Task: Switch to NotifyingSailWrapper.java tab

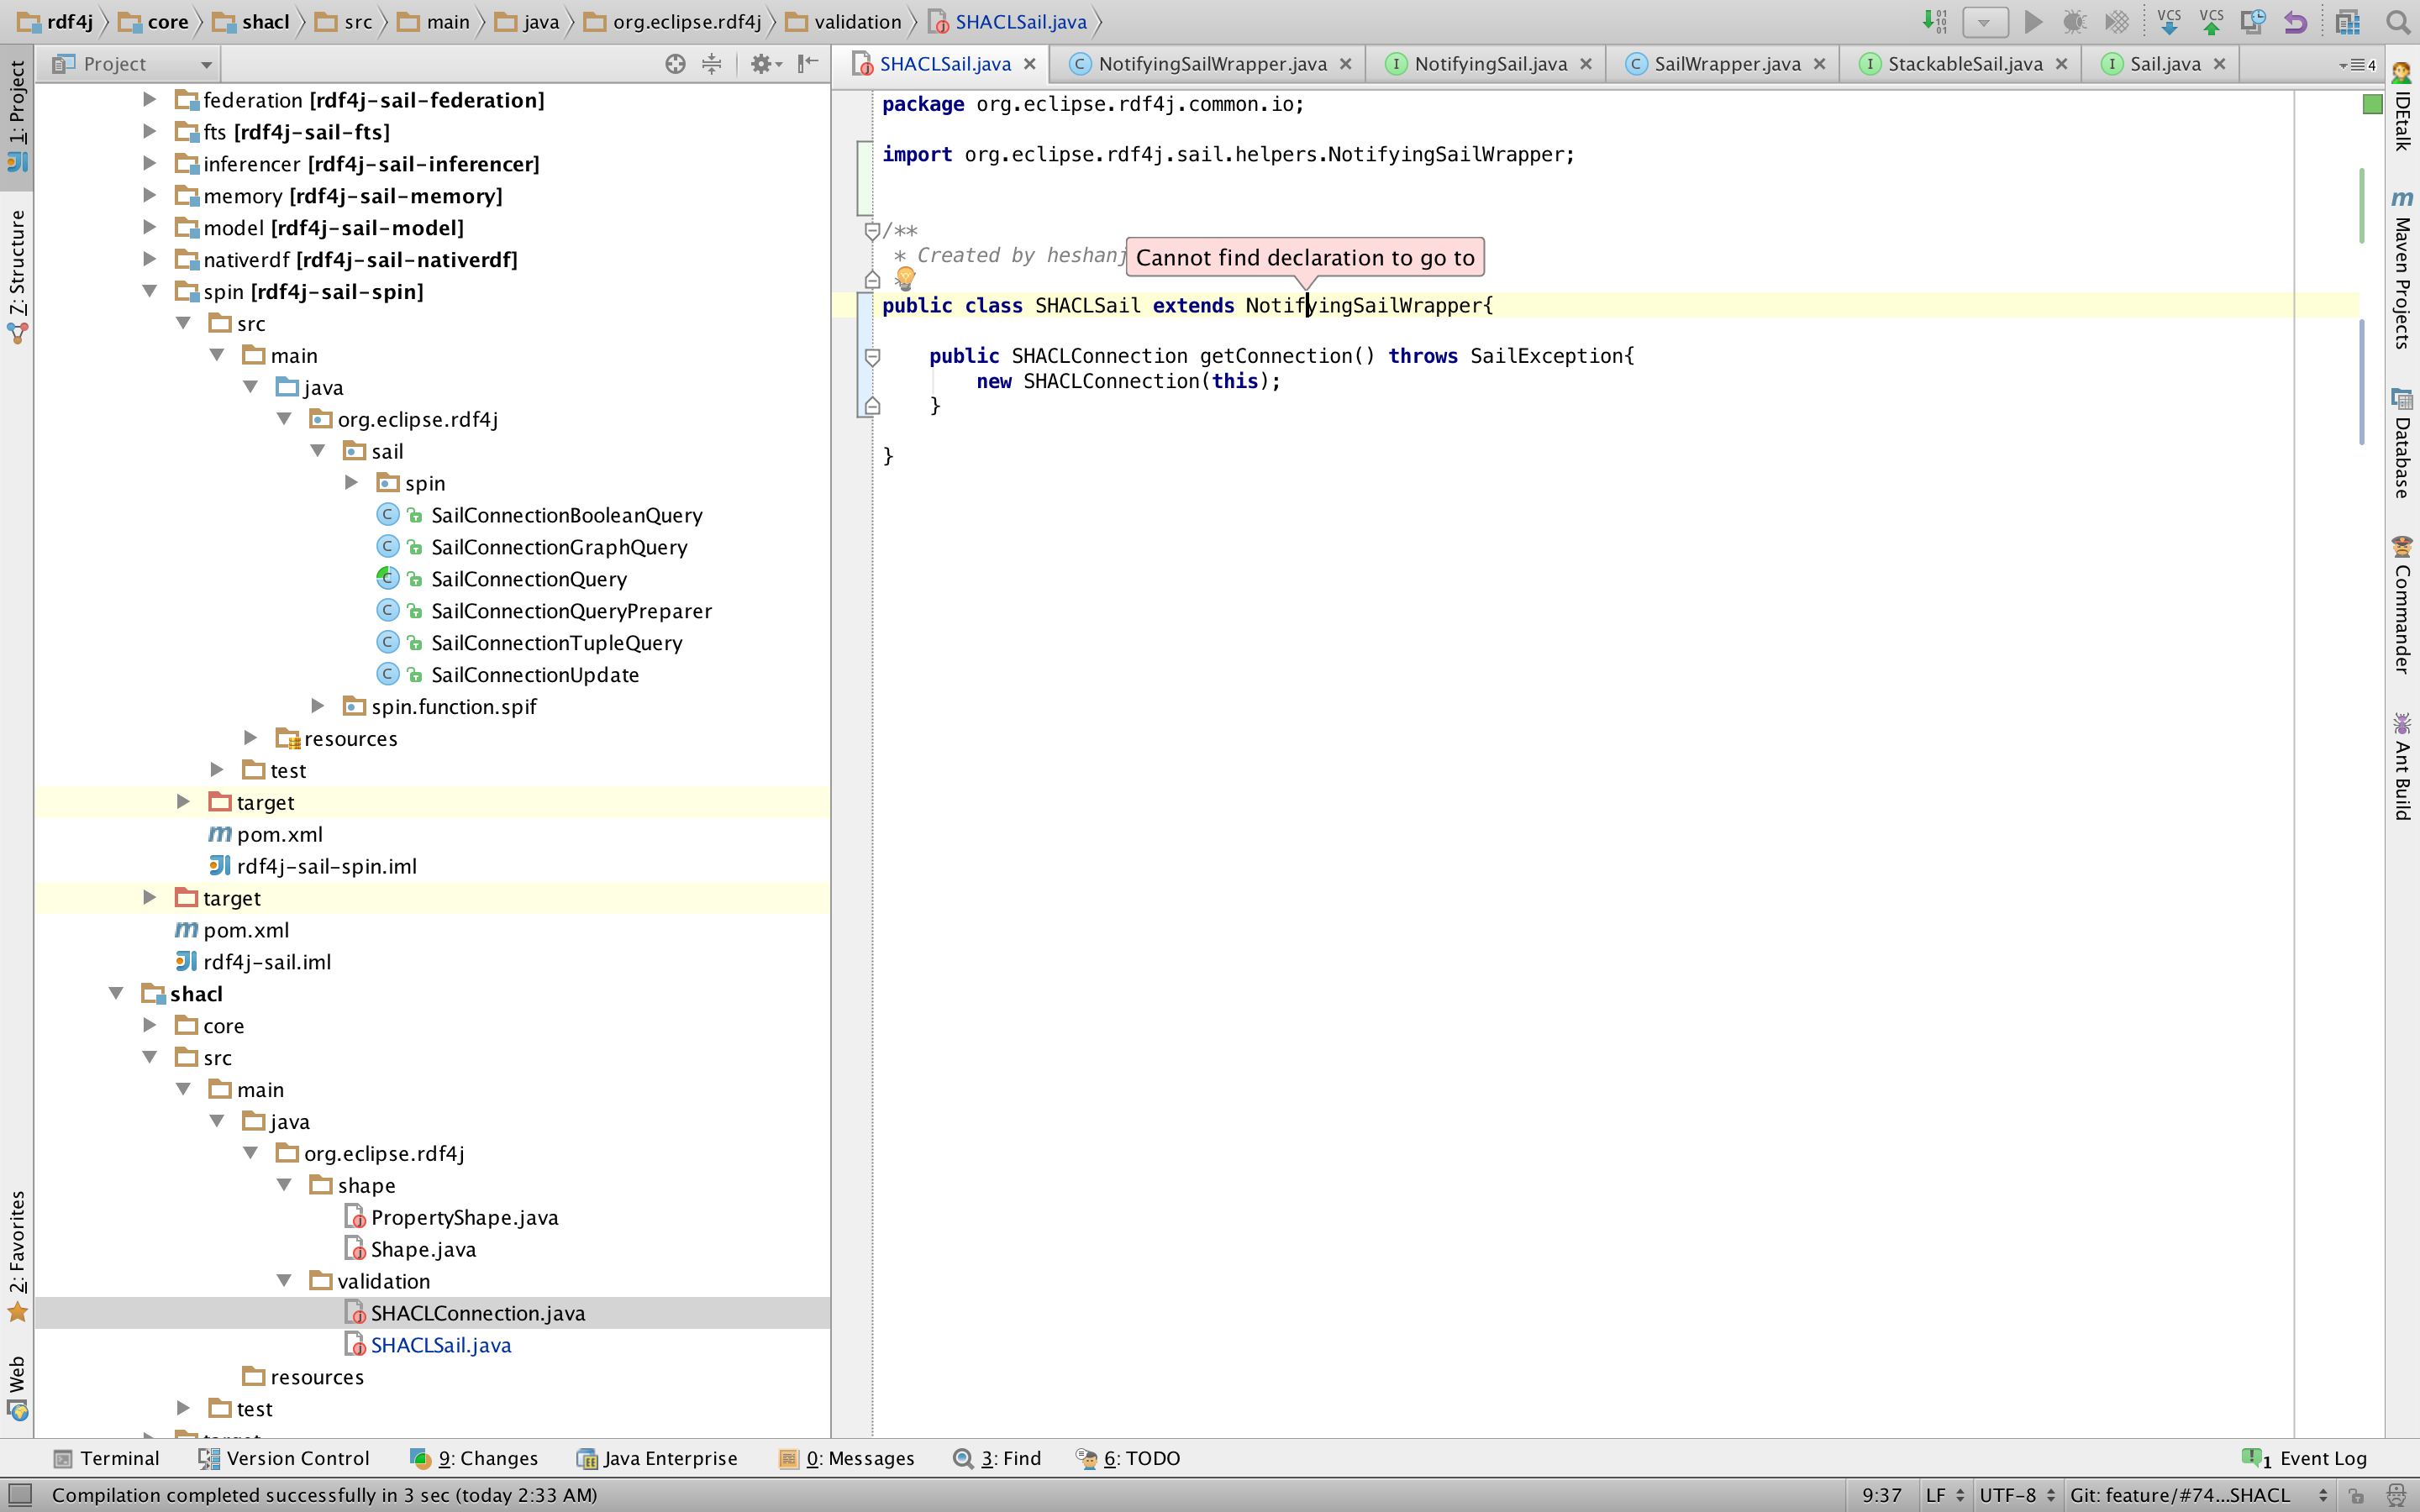Action: click(x=1211, y=64)
